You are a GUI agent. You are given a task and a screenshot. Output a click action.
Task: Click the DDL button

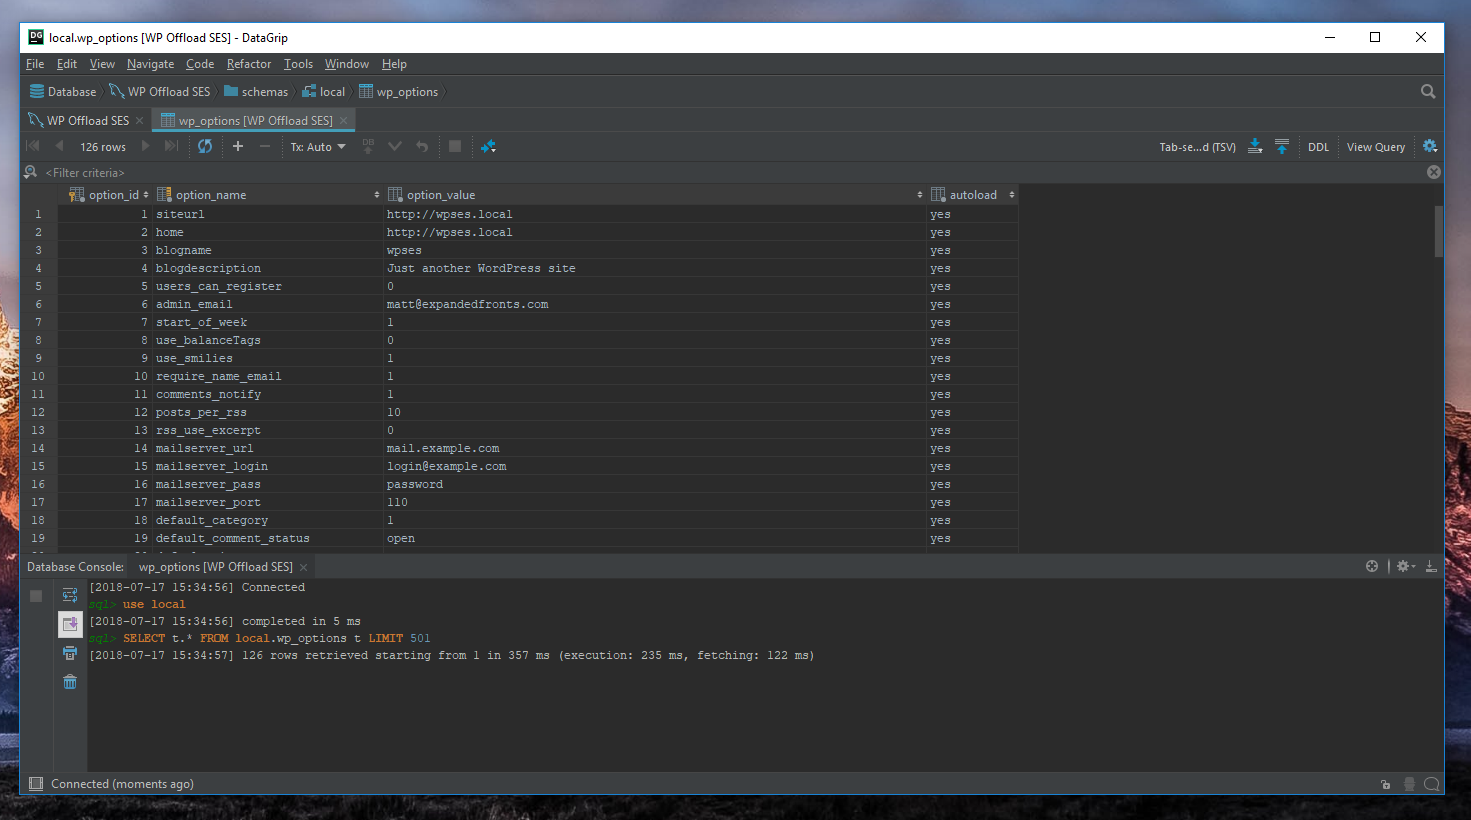1318,147
